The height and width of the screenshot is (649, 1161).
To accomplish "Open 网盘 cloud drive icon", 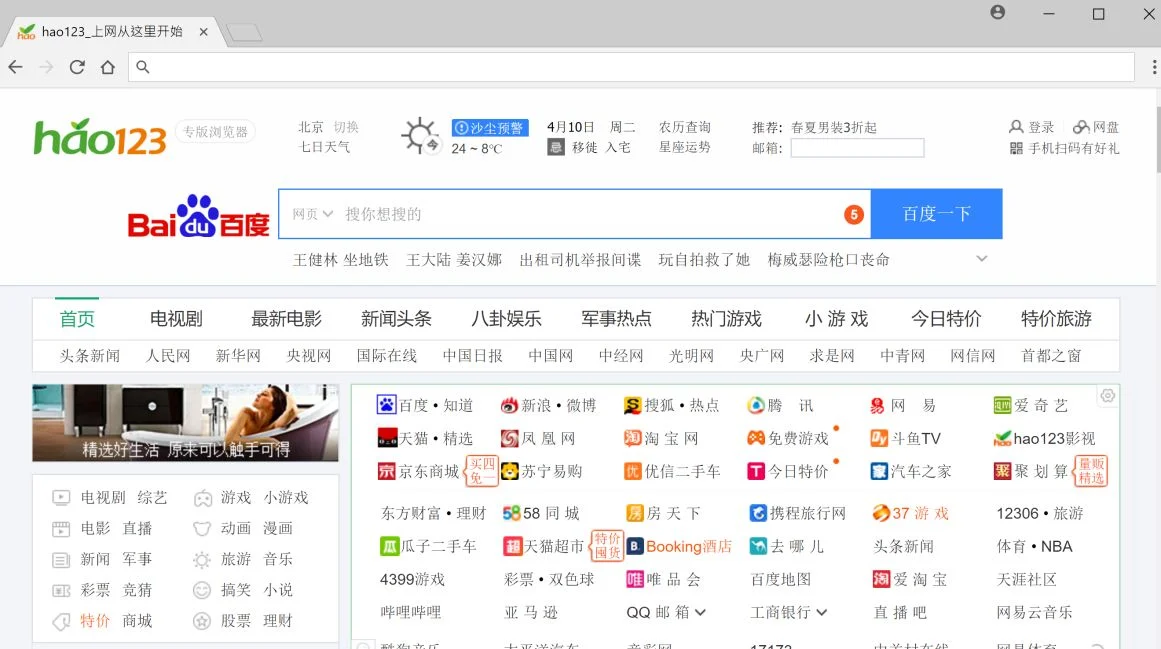I will [x=1081, y=127].
